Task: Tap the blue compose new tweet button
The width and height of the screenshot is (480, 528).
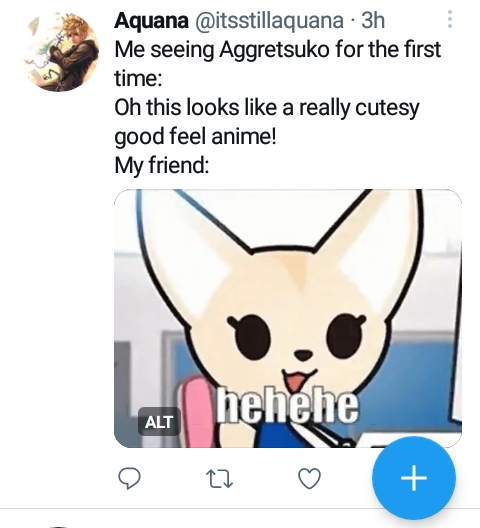Action: 414,478
